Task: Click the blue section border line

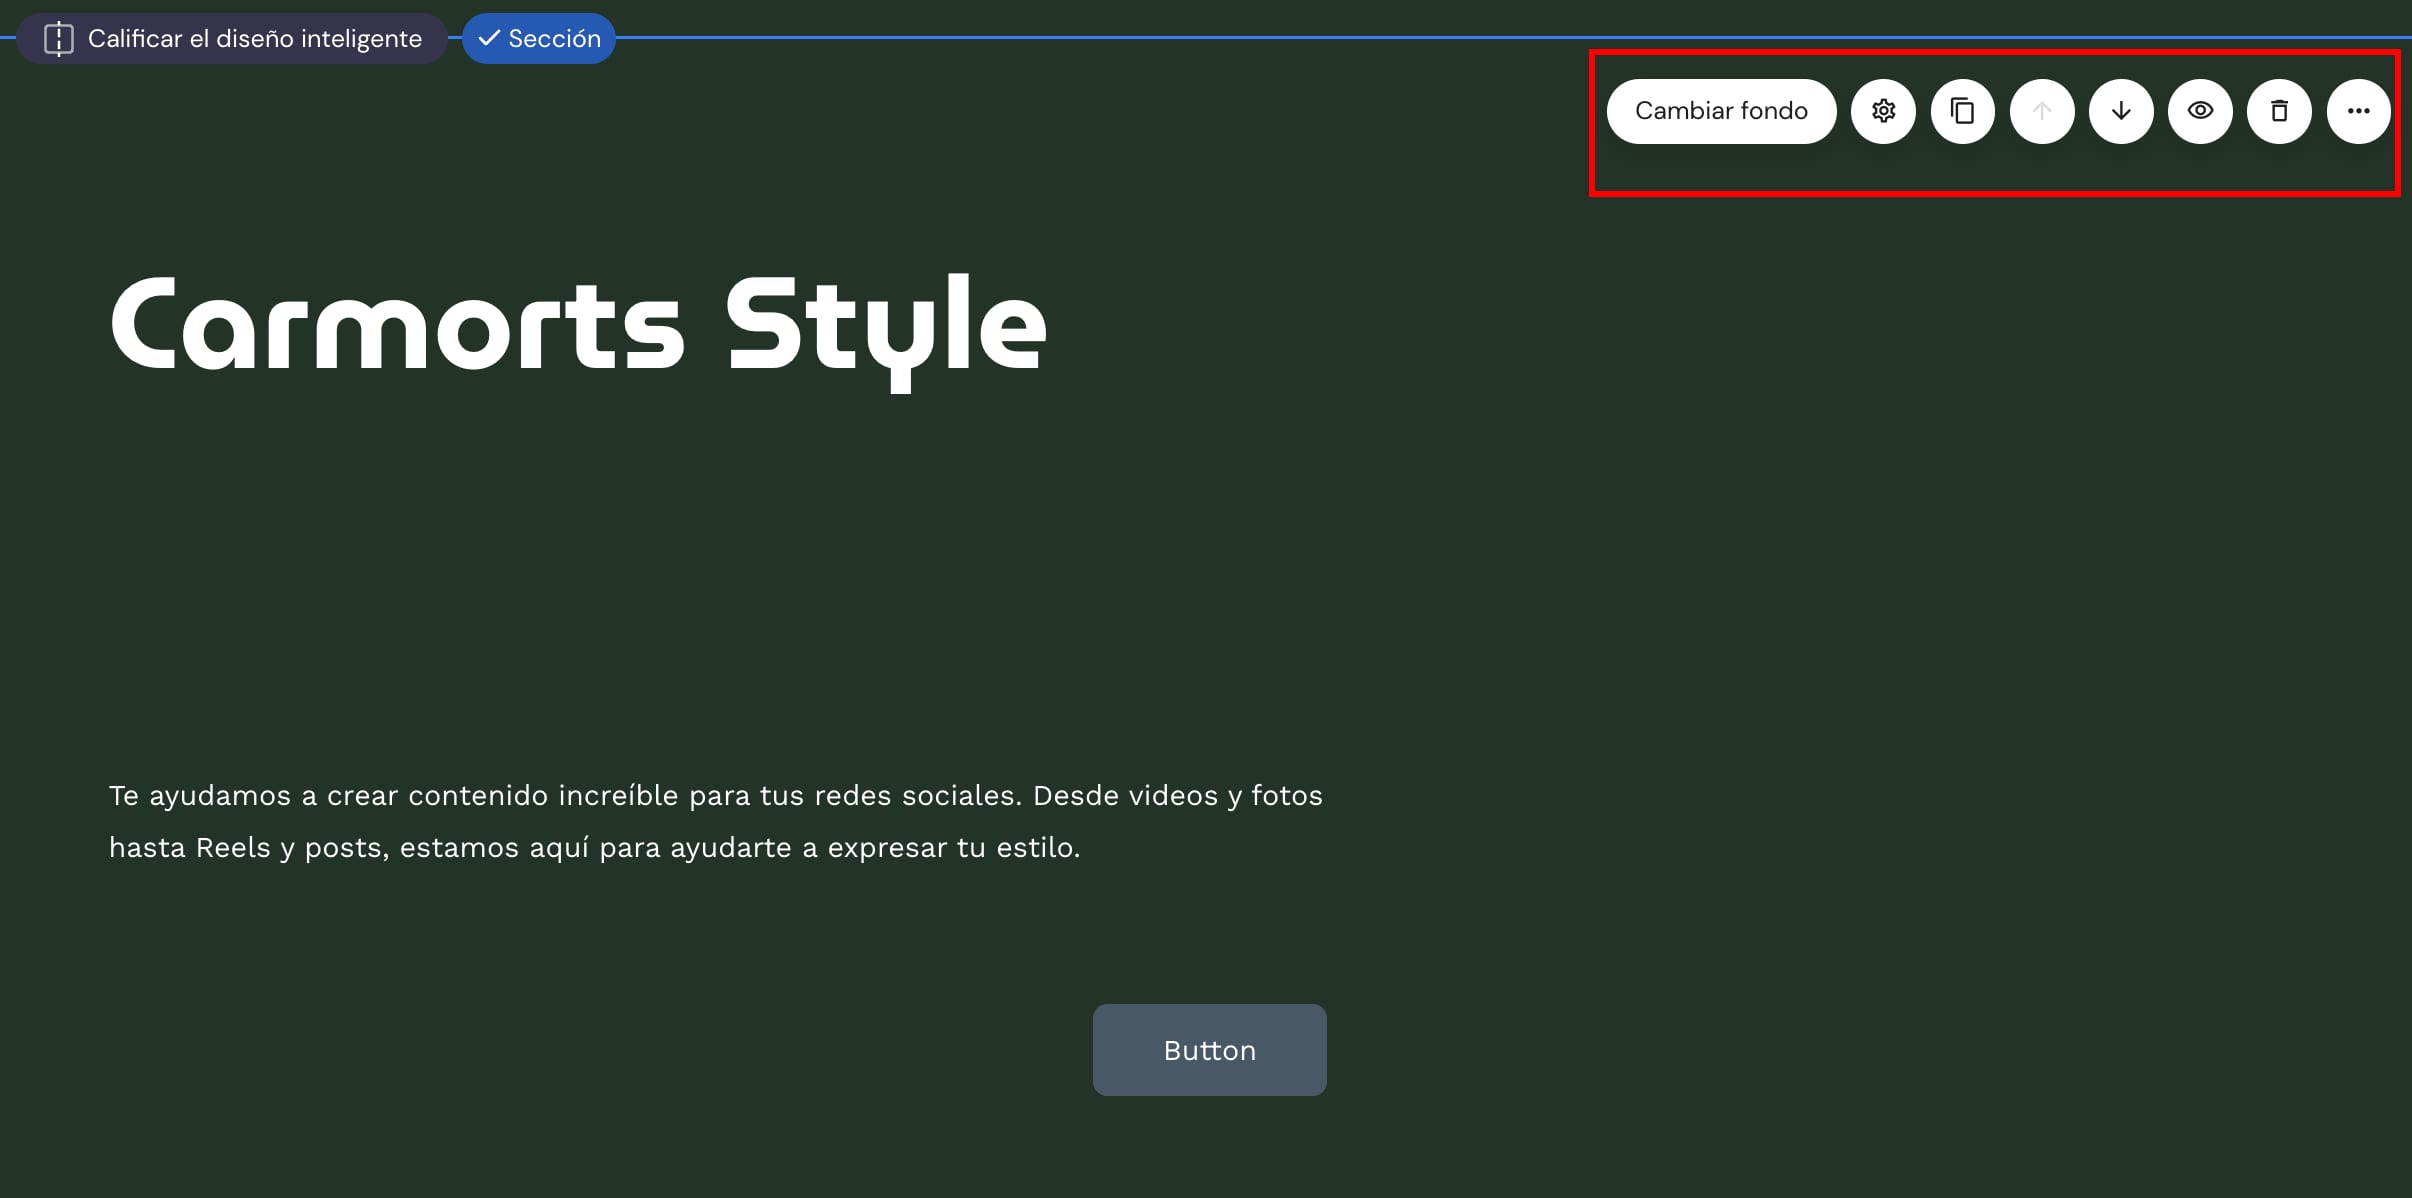Action: 1100,37
